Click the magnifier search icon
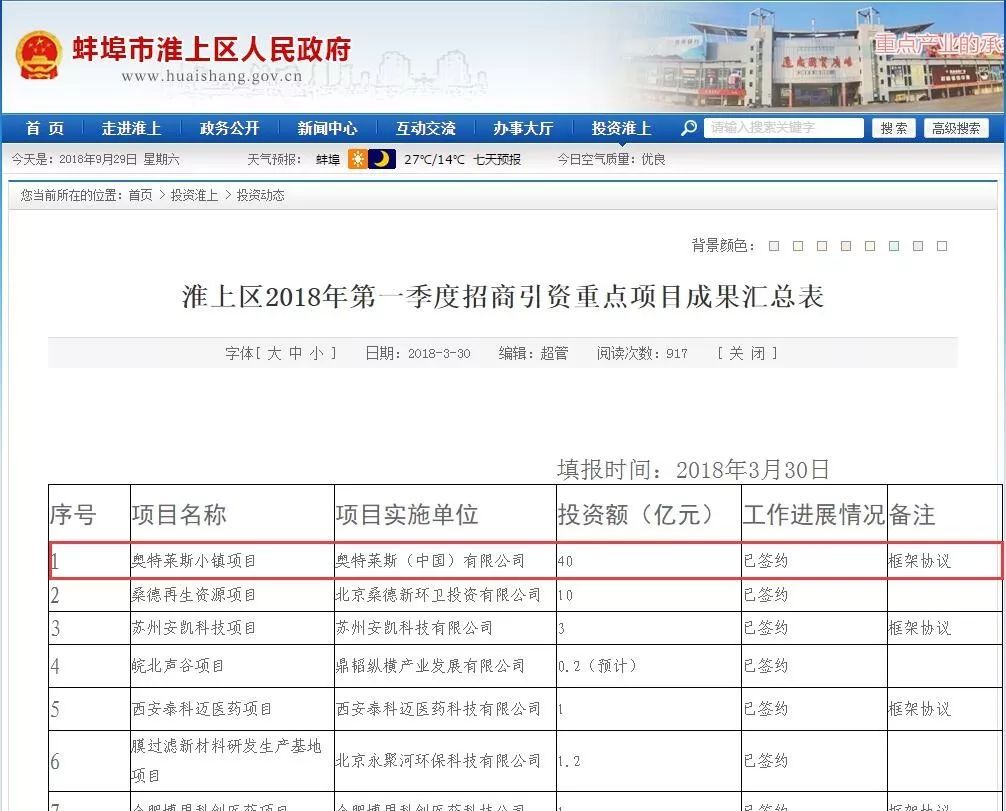This screenshot has height=811, width=1006. [x=688, y=128]
